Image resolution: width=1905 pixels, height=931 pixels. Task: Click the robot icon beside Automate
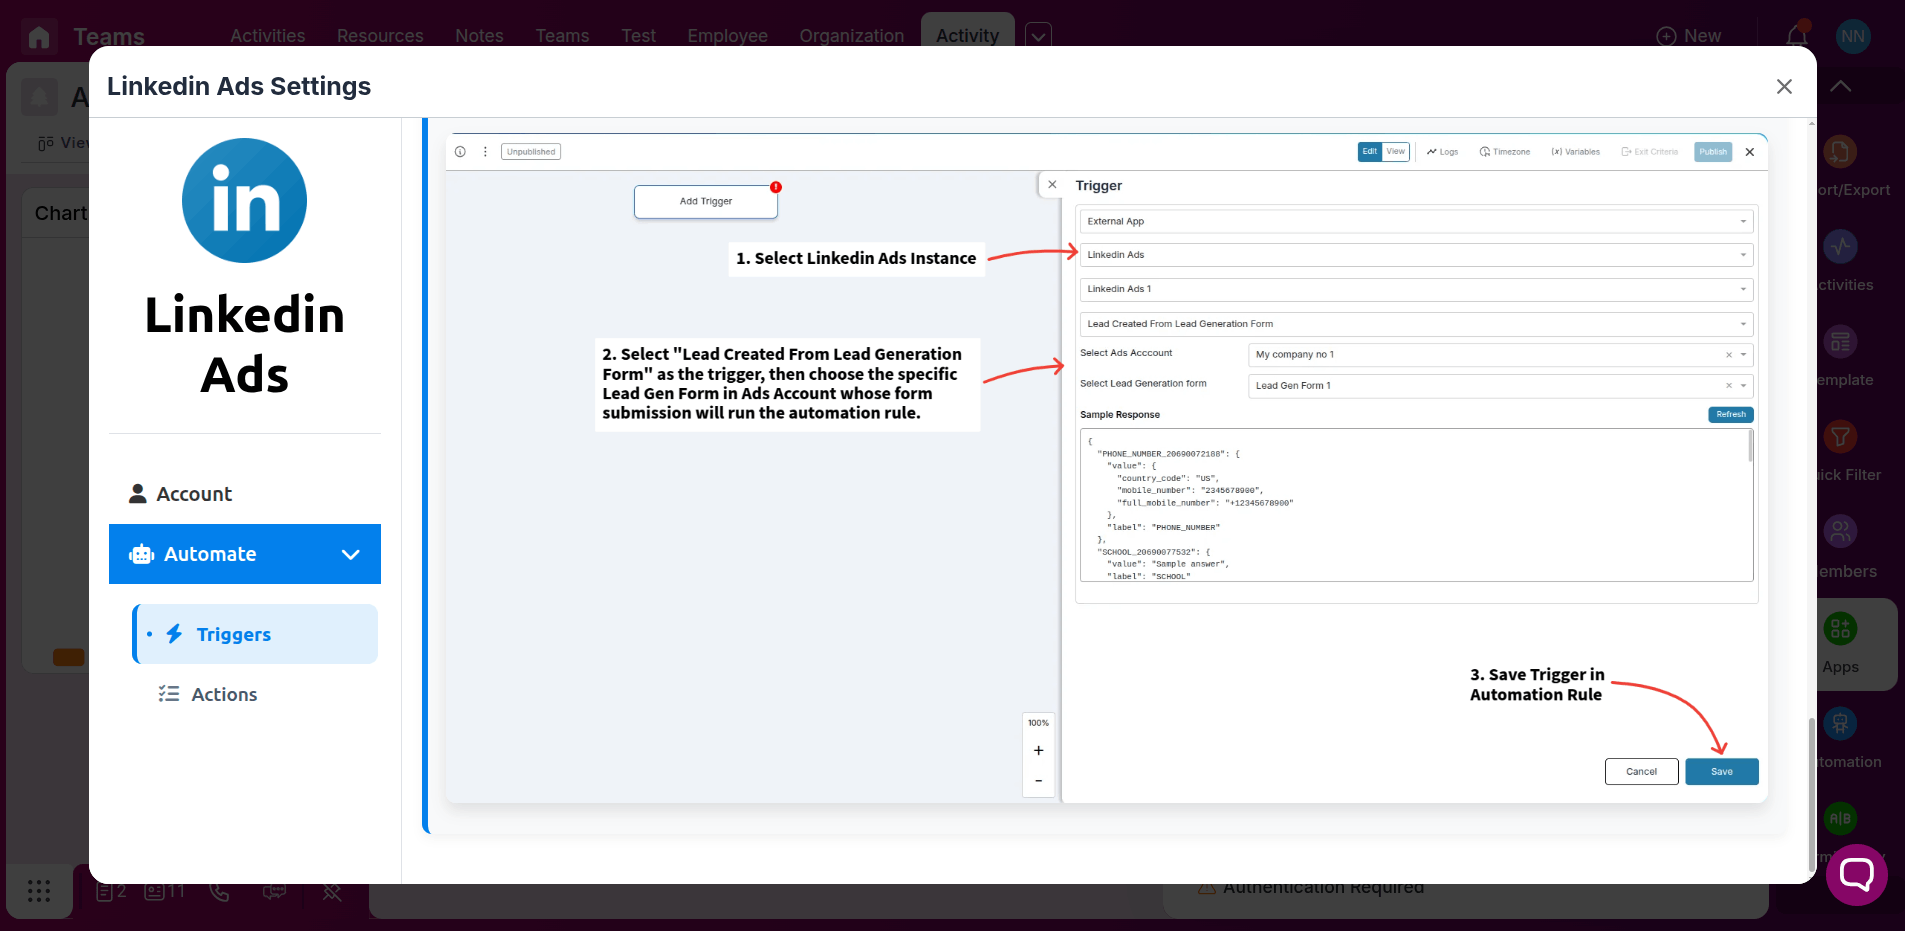pos(141,554)
